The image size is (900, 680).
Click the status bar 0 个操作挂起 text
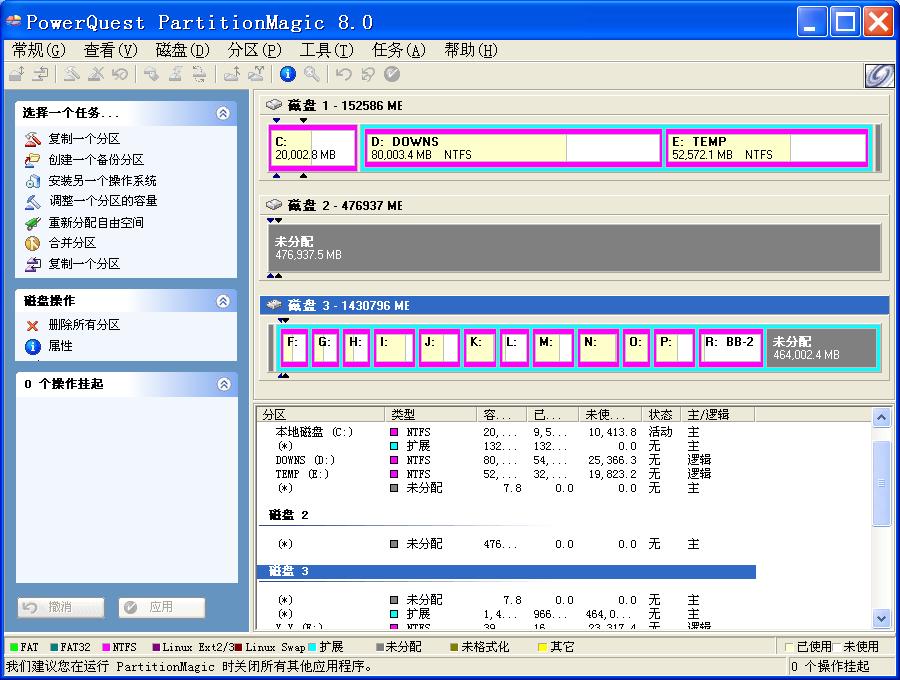pyautogui.click(x=830, y=666)
